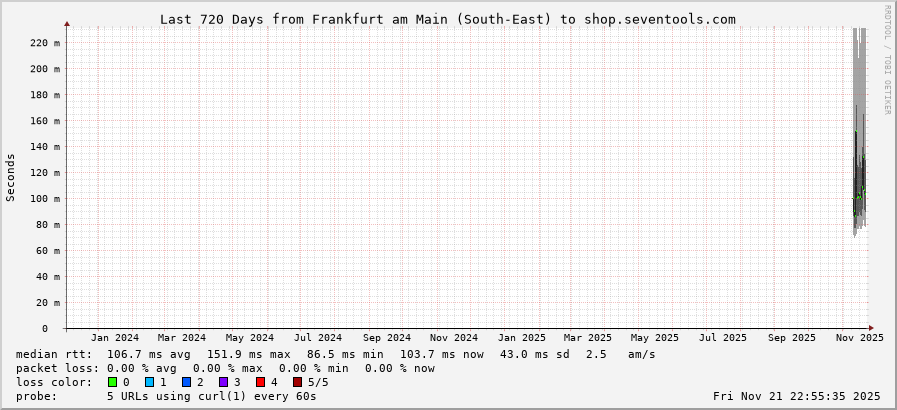
Task: Click the graph title mentioning shop.seventools.com
Action: (448, 19)
